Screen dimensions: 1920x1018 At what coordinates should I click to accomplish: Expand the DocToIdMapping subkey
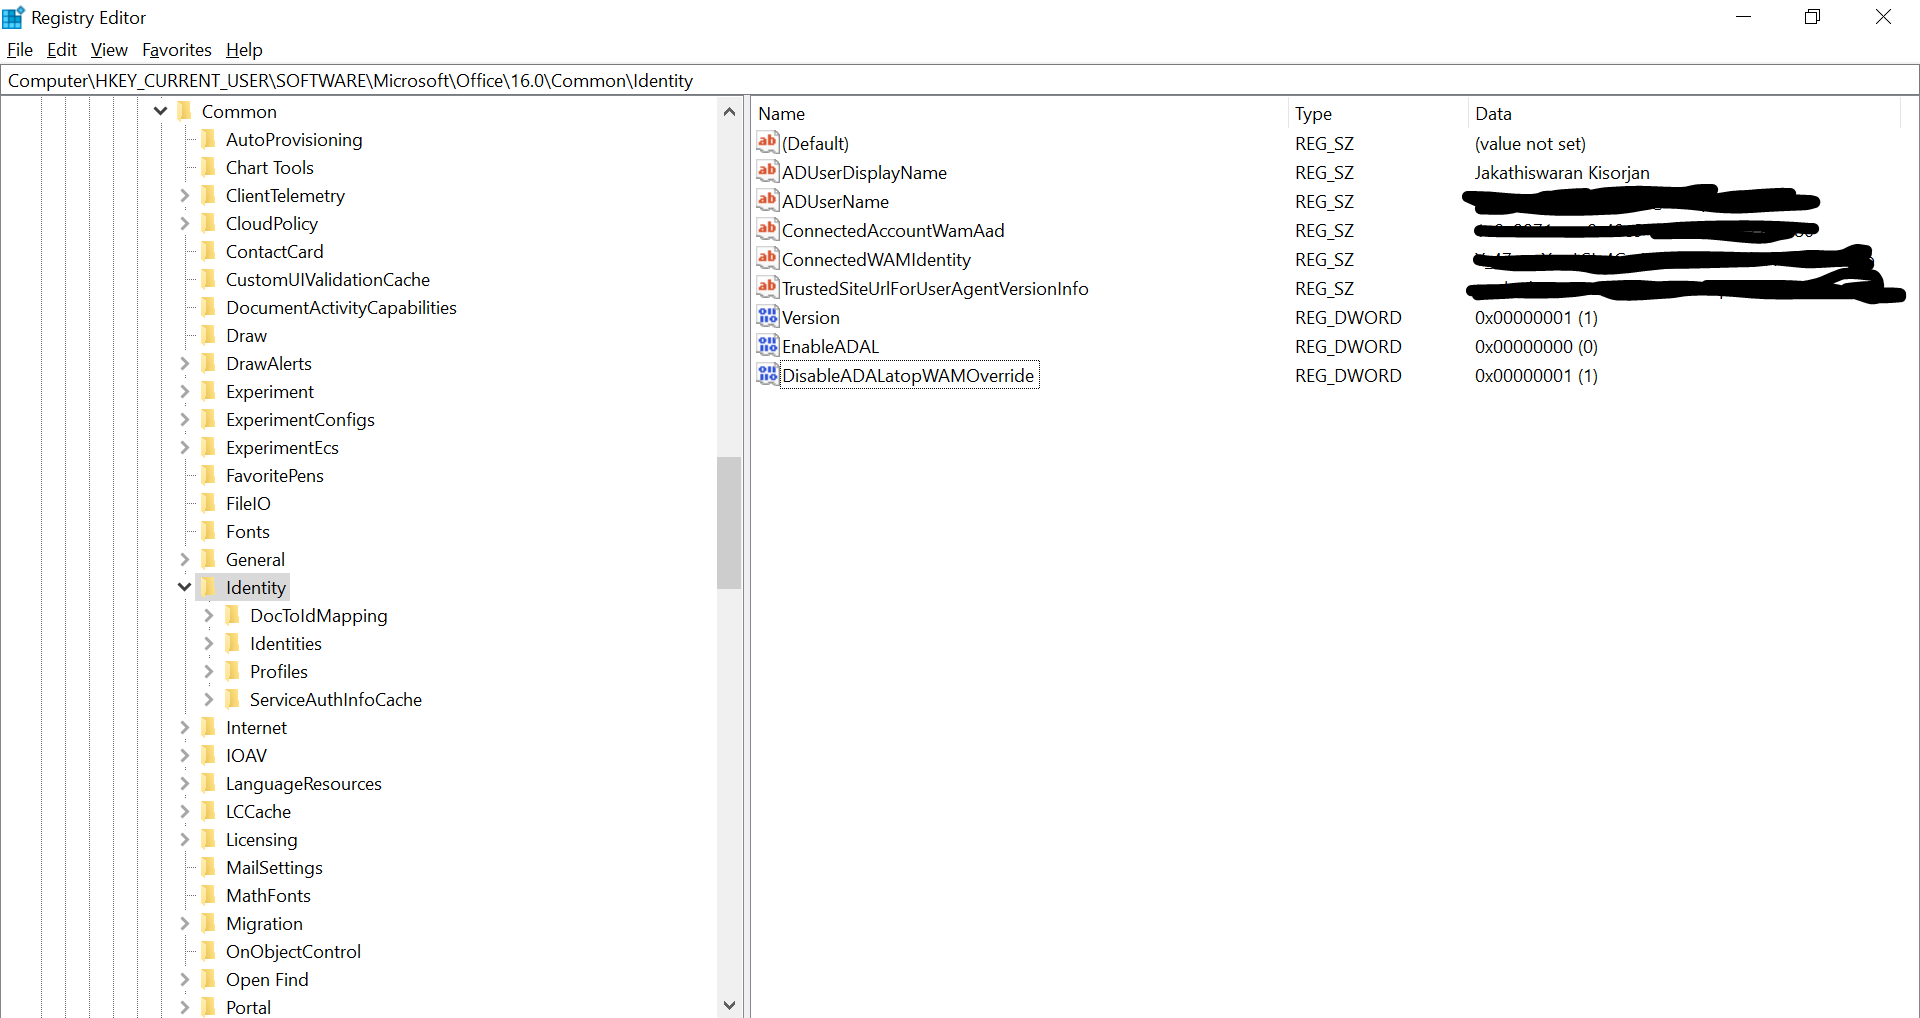[208, 615]
